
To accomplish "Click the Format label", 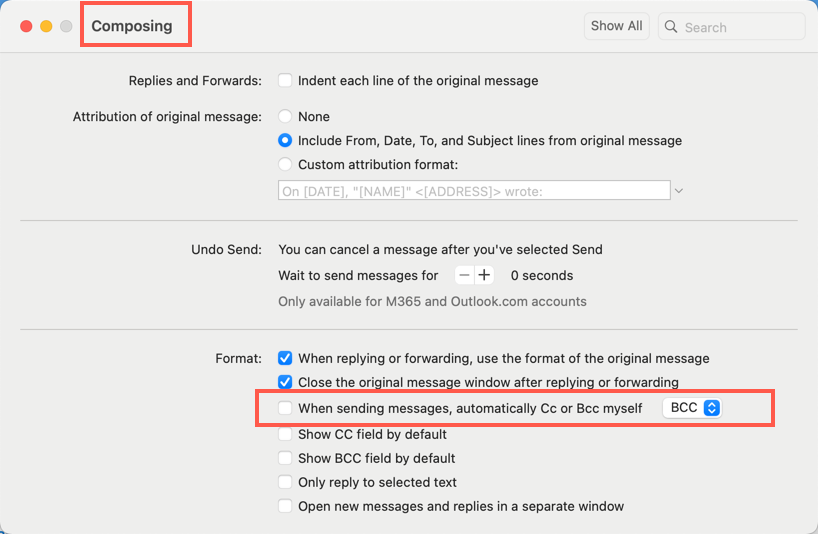I will 238,358.
